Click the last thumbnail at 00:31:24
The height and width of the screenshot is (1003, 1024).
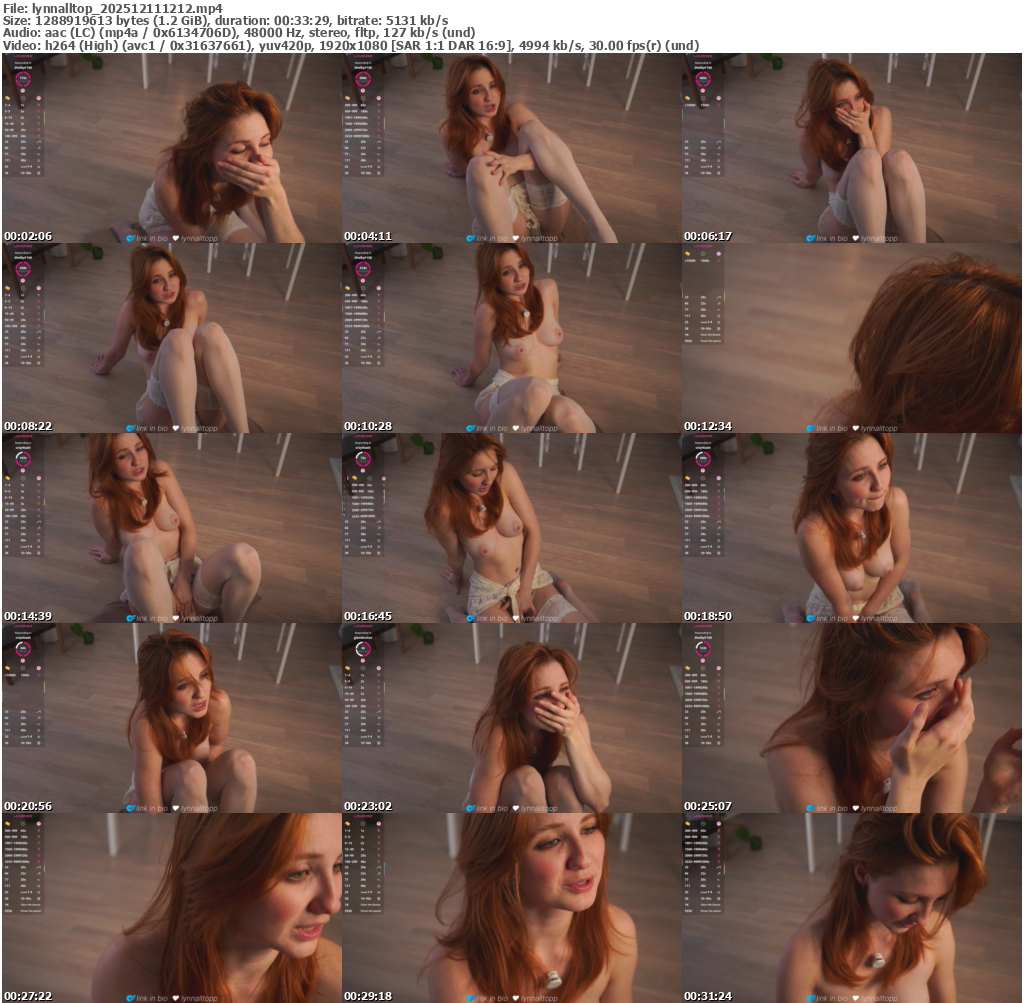pyautogui.click(x=852, y=908)
